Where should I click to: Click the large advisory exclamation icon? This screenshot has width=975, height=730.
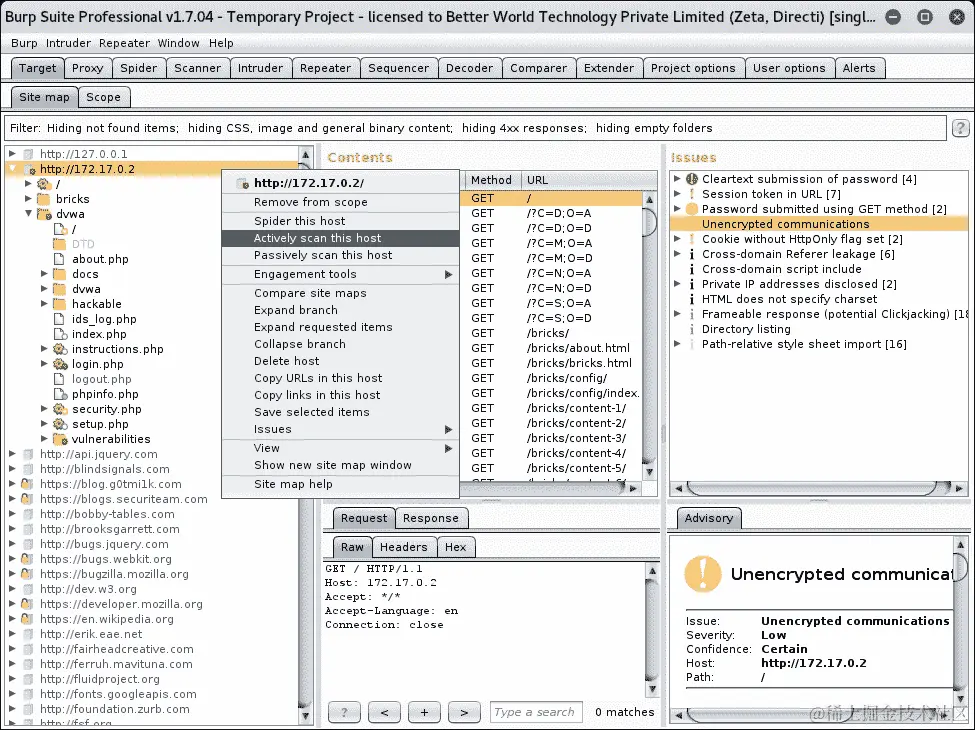703,573
